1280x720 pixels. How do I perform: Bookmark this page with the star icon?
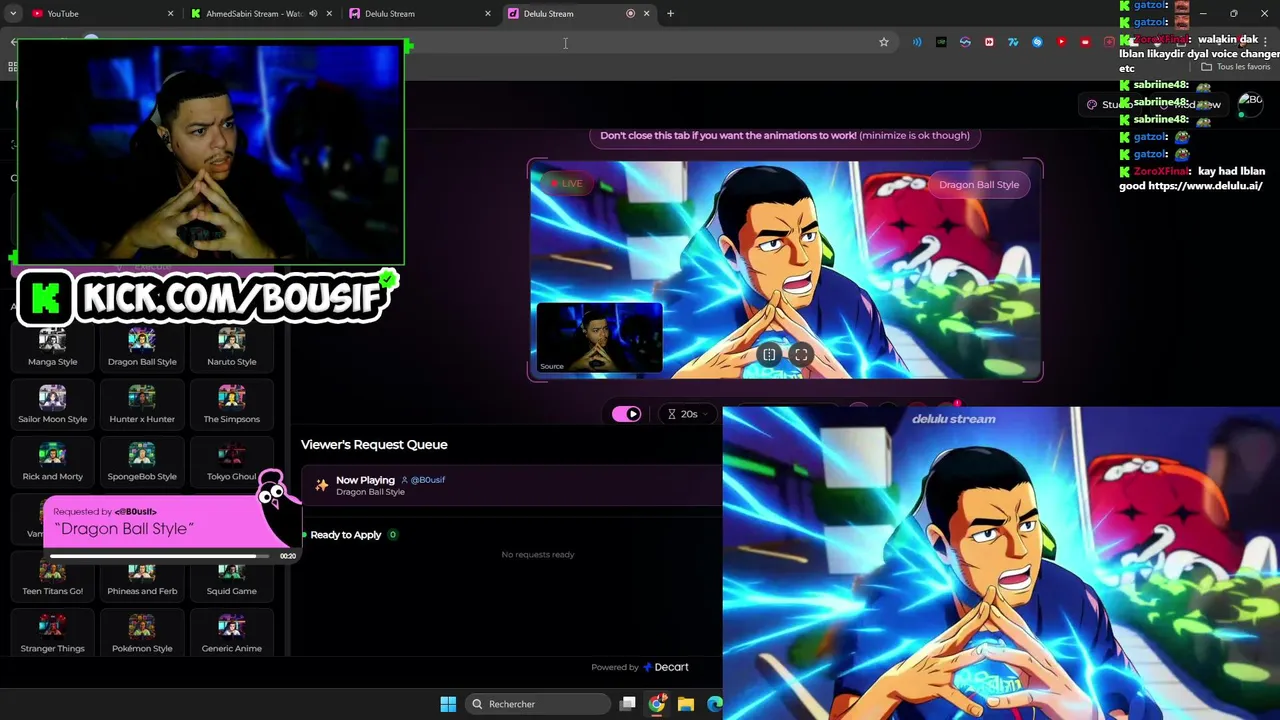pyautogui.click(x=884, y=42)
